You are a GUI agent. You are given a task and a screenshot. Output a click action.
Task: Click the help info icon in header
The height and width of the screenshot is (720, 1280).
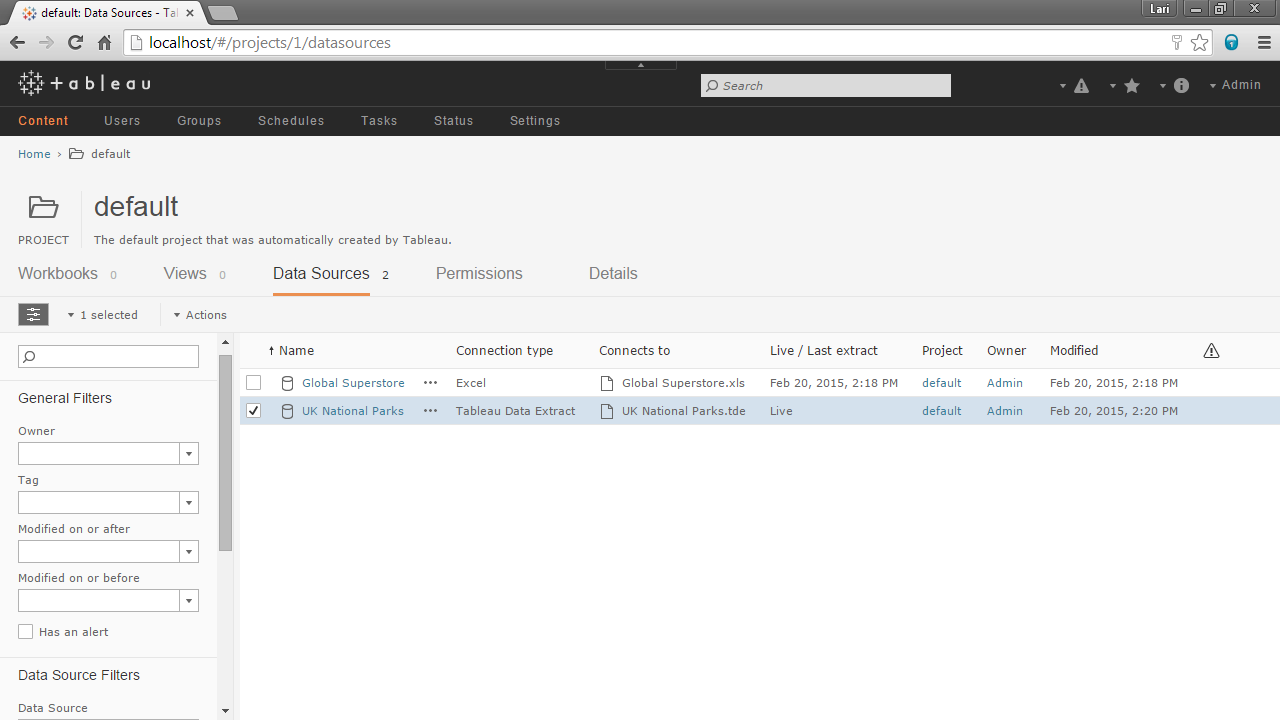(x=1181, y=86)
